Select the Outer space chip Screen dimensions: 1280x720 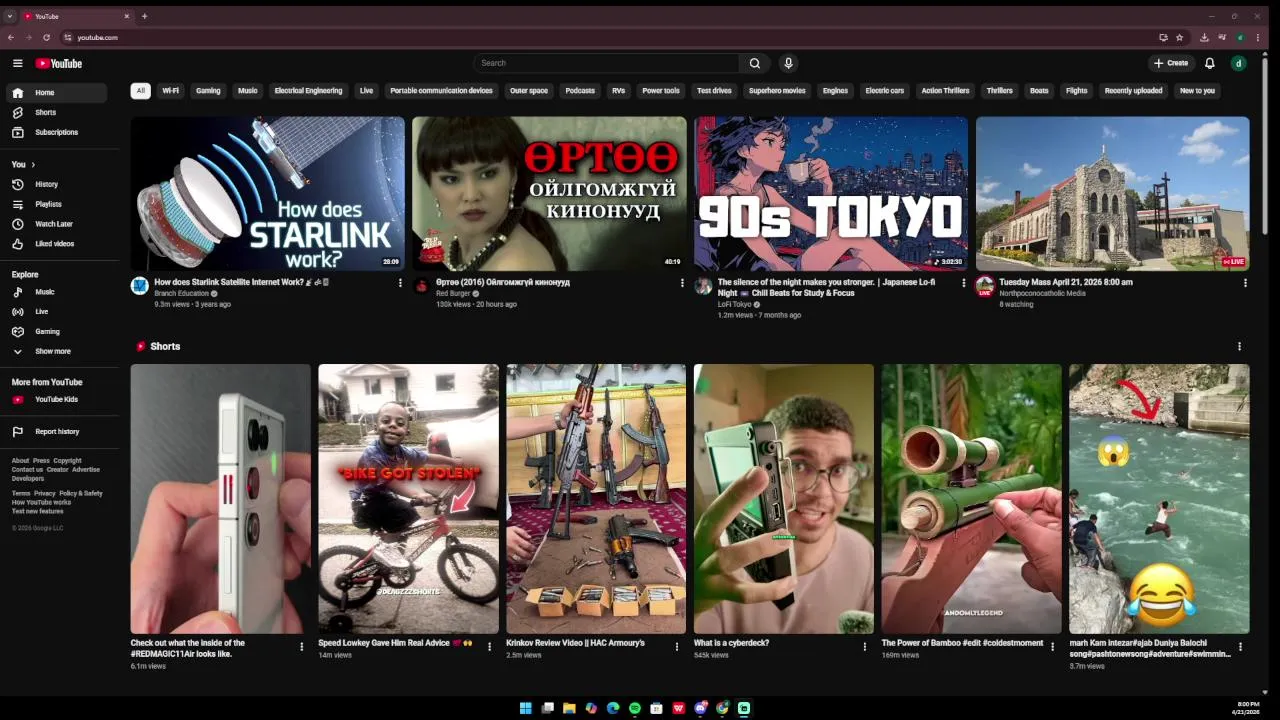coord(529,91)
